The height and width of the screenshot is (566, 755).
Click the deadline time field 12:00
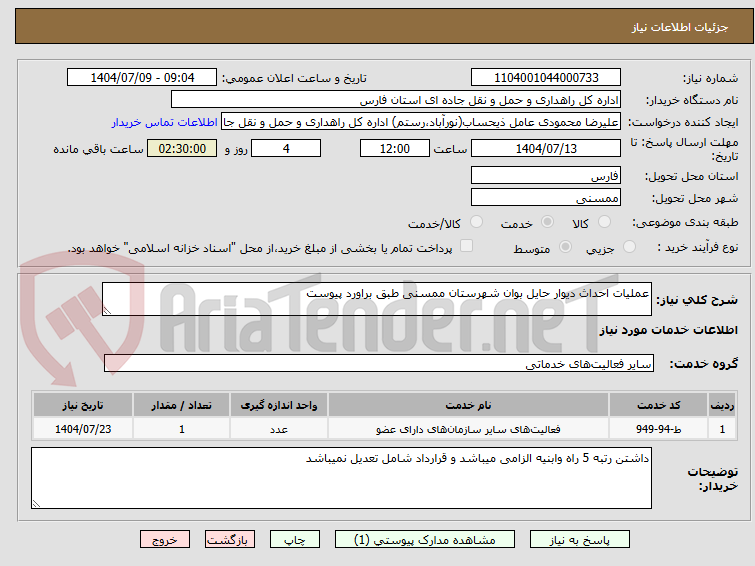(x=395, y=148)
